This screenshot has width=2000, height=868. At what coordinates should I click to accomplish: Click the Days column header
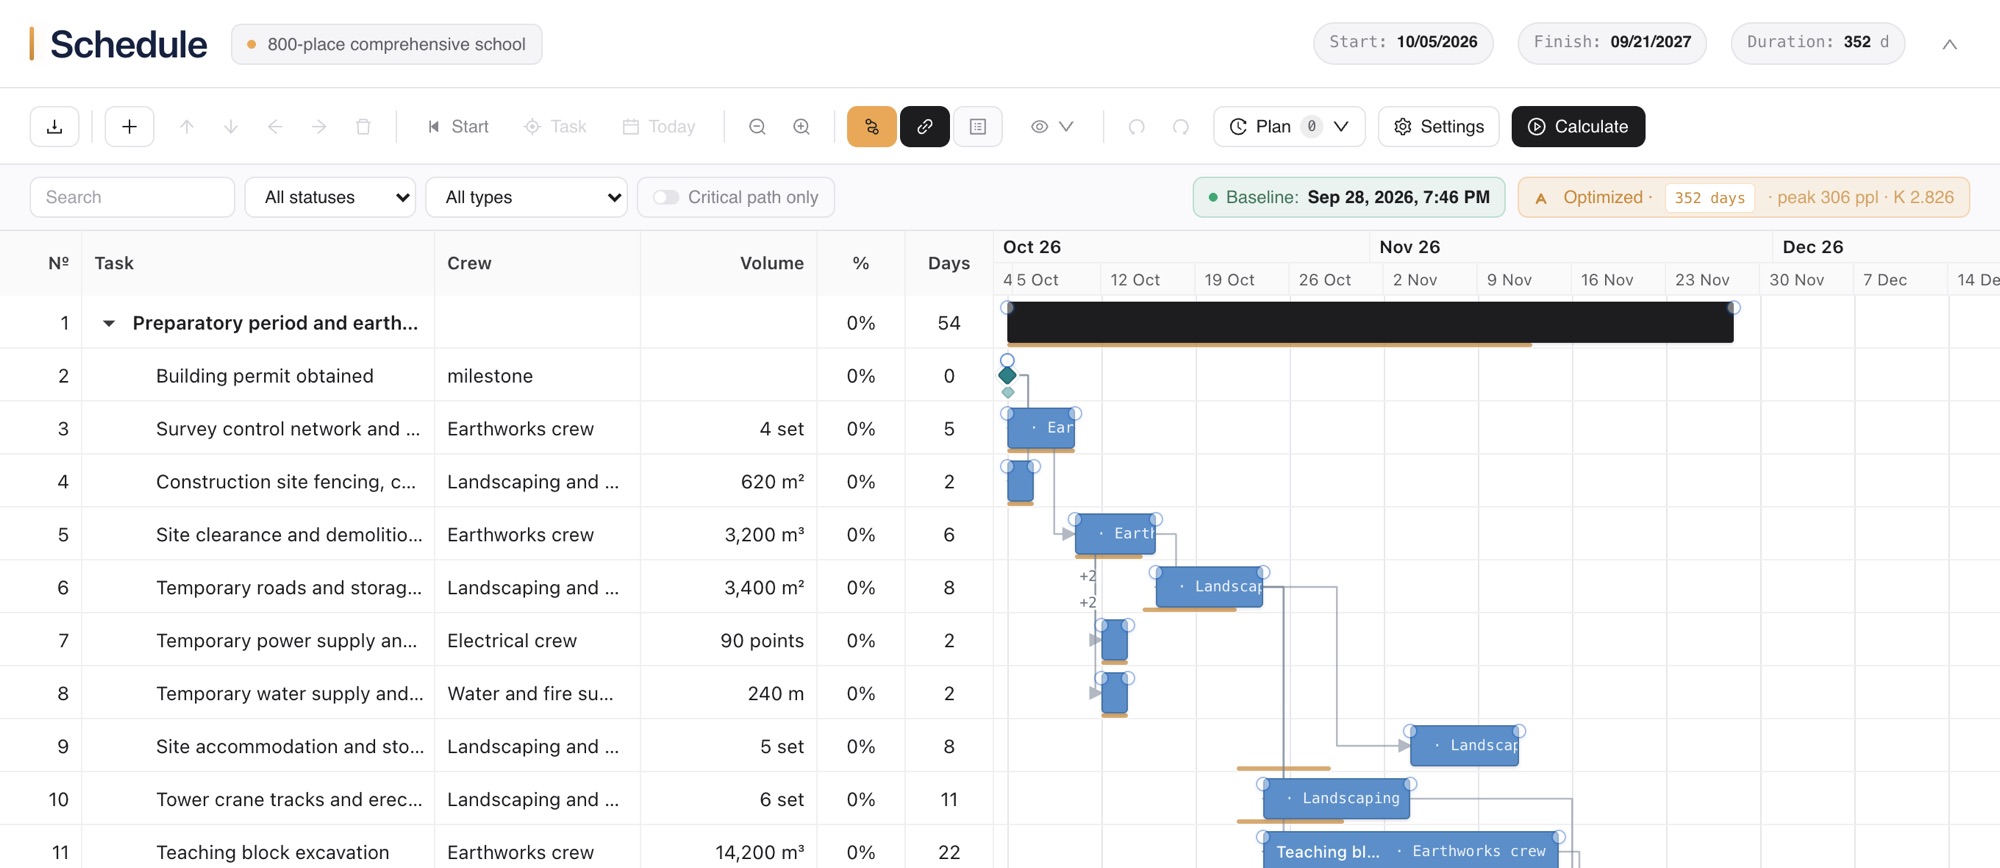coord(949,263)
